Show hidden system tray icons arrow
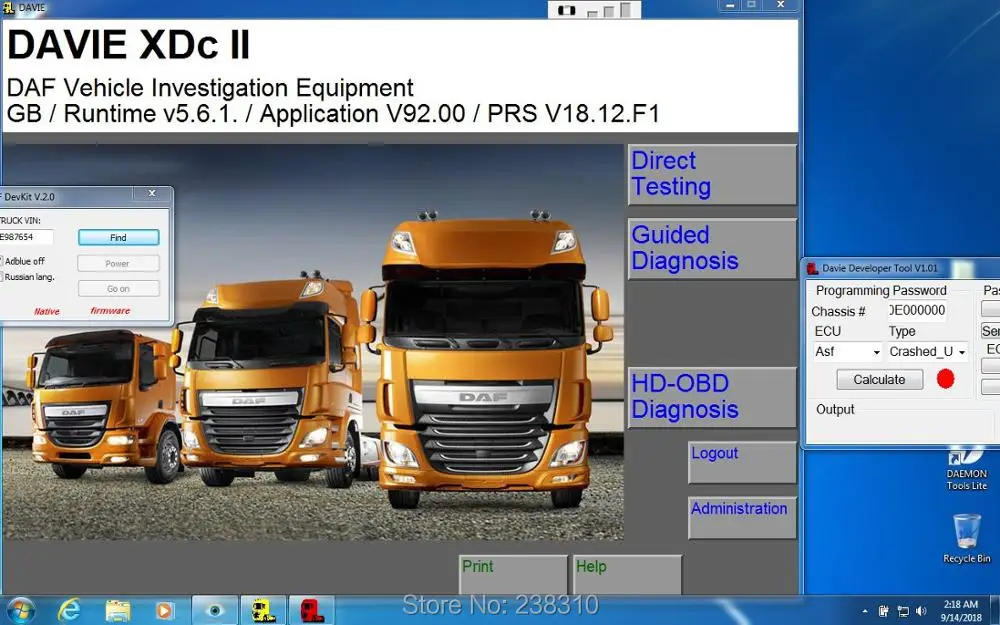This screenshot has width=1000, height=625. click(x=864, y=612)
